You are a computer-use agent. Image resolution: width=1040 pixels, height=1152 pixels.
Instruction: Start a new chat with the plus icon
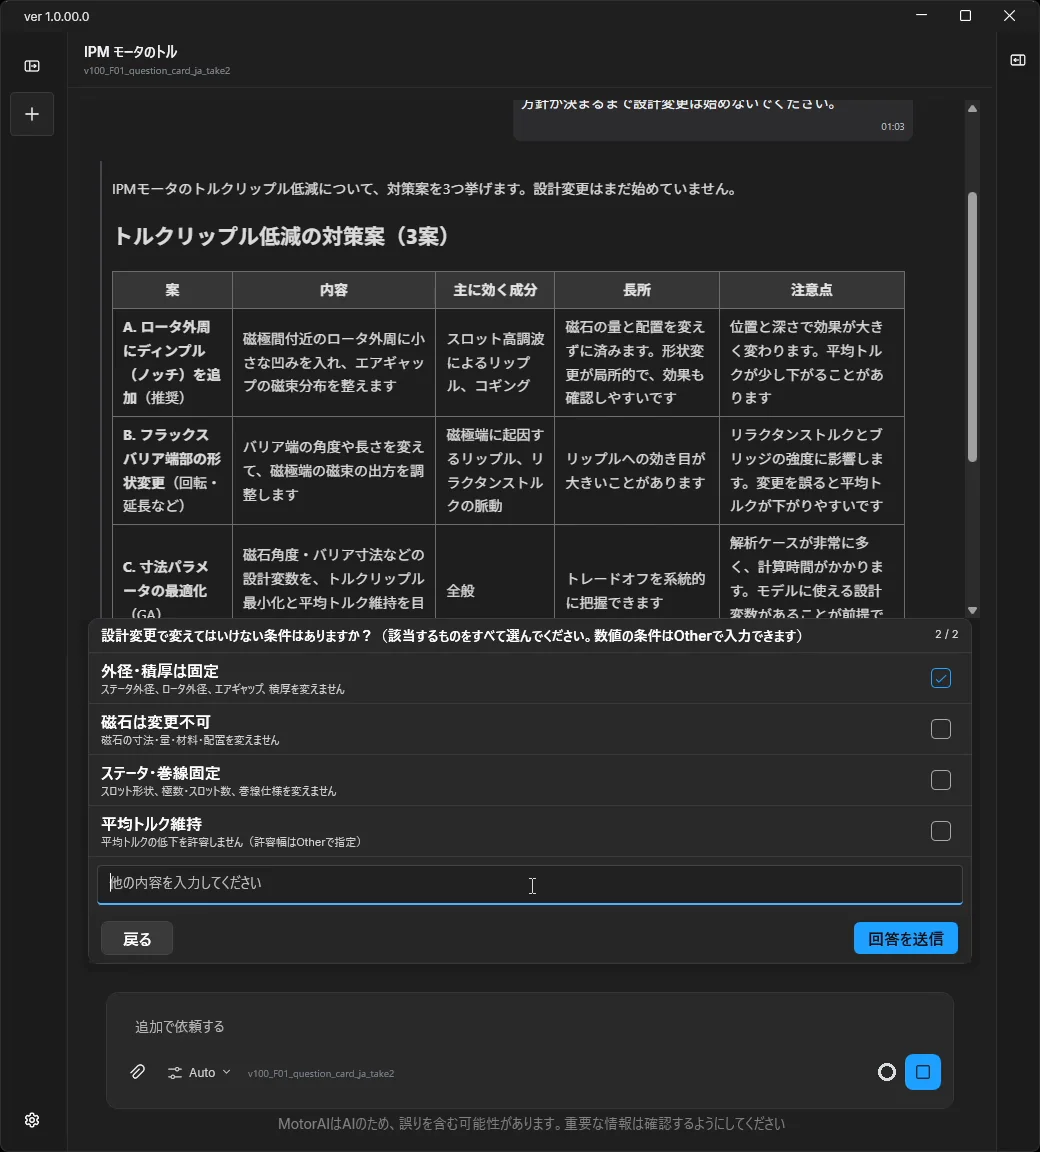pyautogui.click(x=32, y=114)
